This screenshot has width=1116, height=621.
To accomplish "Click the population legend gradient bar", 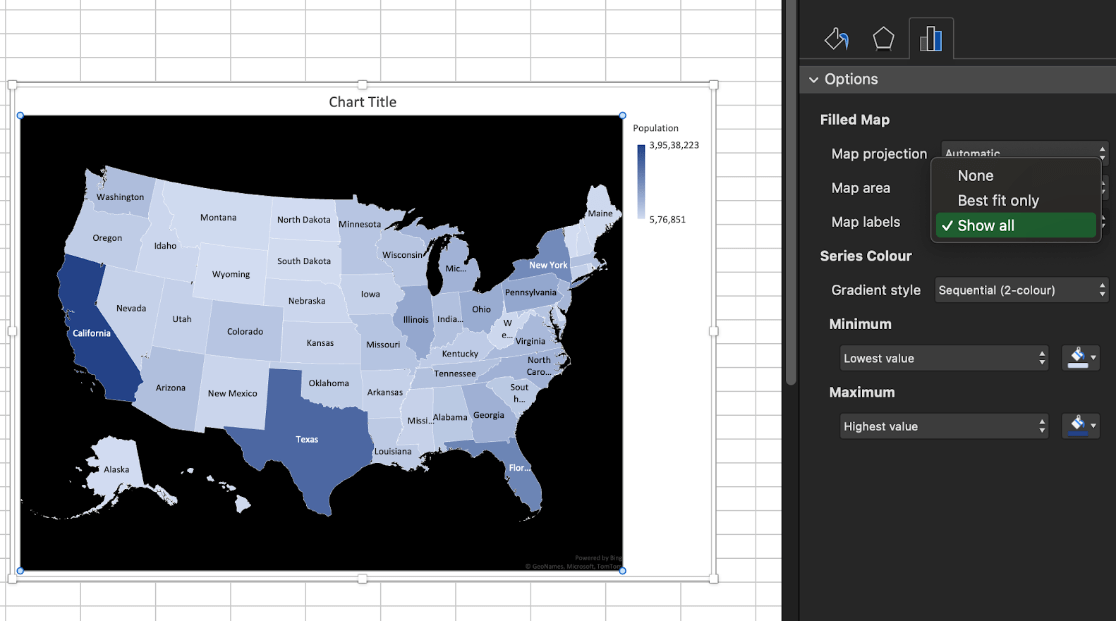I will click(641, 181).
